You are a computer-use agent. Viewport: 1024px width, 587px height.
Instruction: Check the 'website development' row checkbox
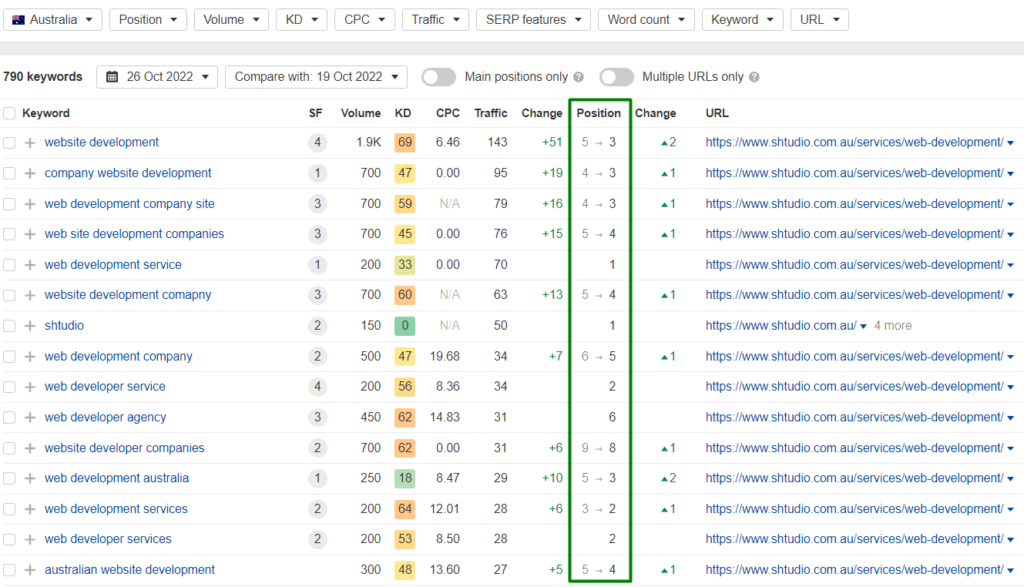click(x=9, y=142)
